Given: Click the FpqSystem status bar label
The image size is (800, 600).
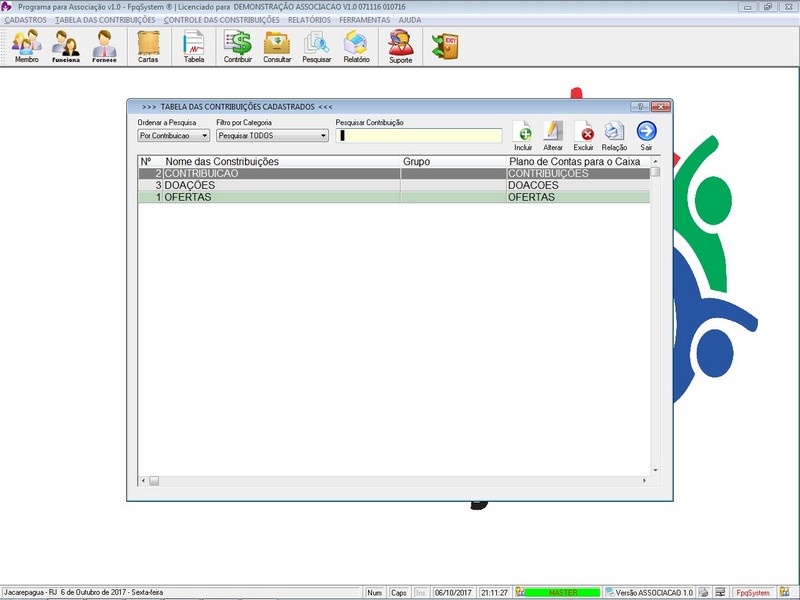Looking at the screenshot, I should pos(753,593).
